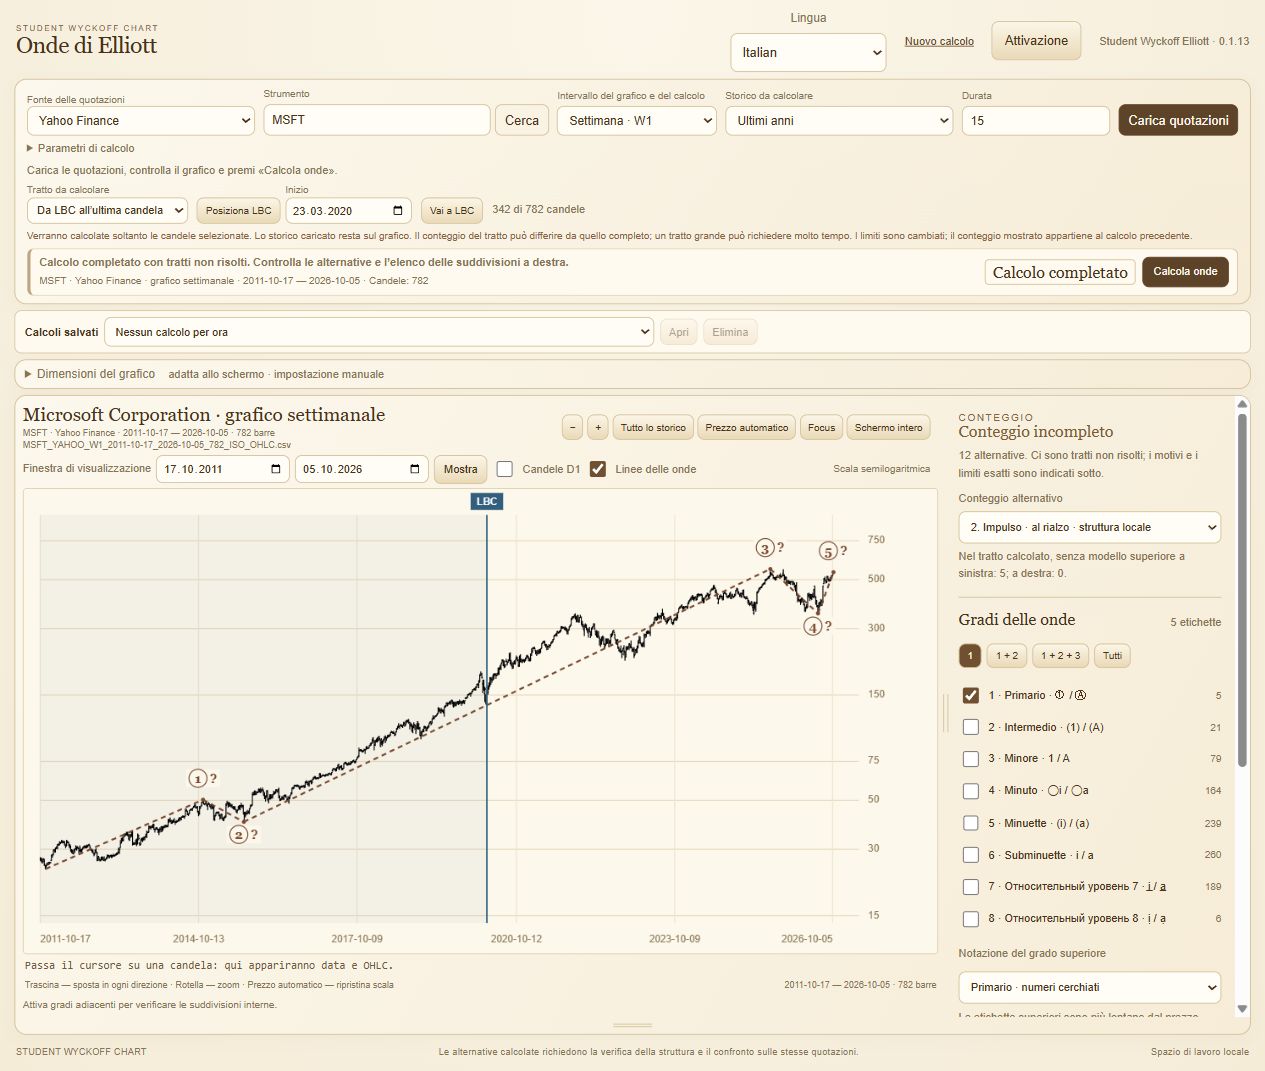Enable the 4 · Minuto wave degree
The image size is (1265, 1071).
pyautogui.click(x=970, y=791)
